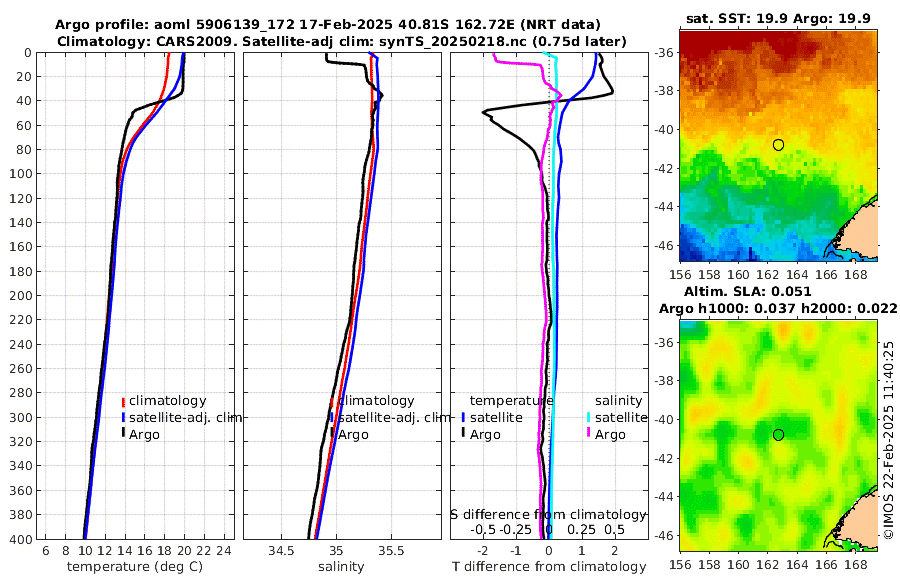Click 'Argo' legend text in salinity panel
The height and width of the screenshot is (580, 900).
(353, 435)
